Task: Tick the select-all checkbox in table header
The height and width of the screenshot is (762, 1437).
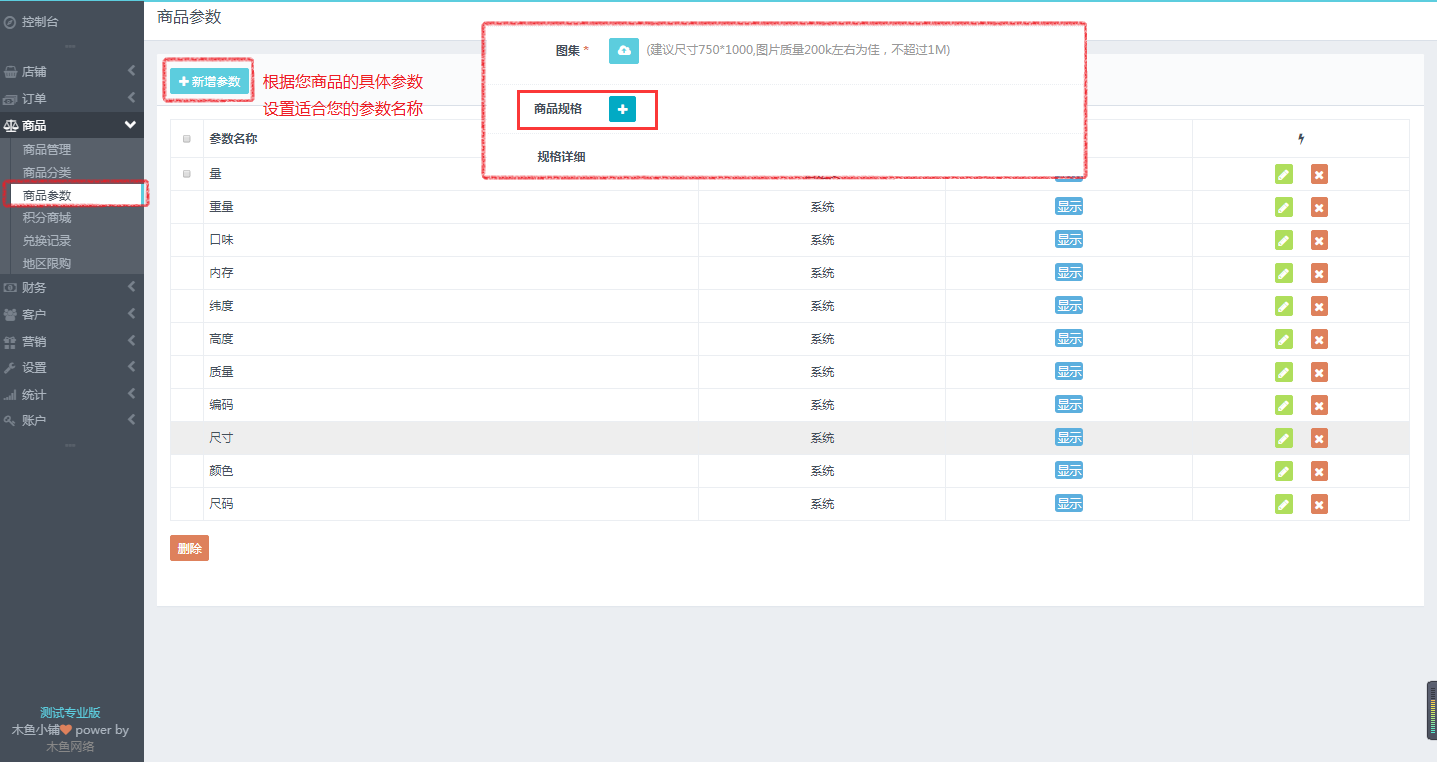Action: (187, 139)
